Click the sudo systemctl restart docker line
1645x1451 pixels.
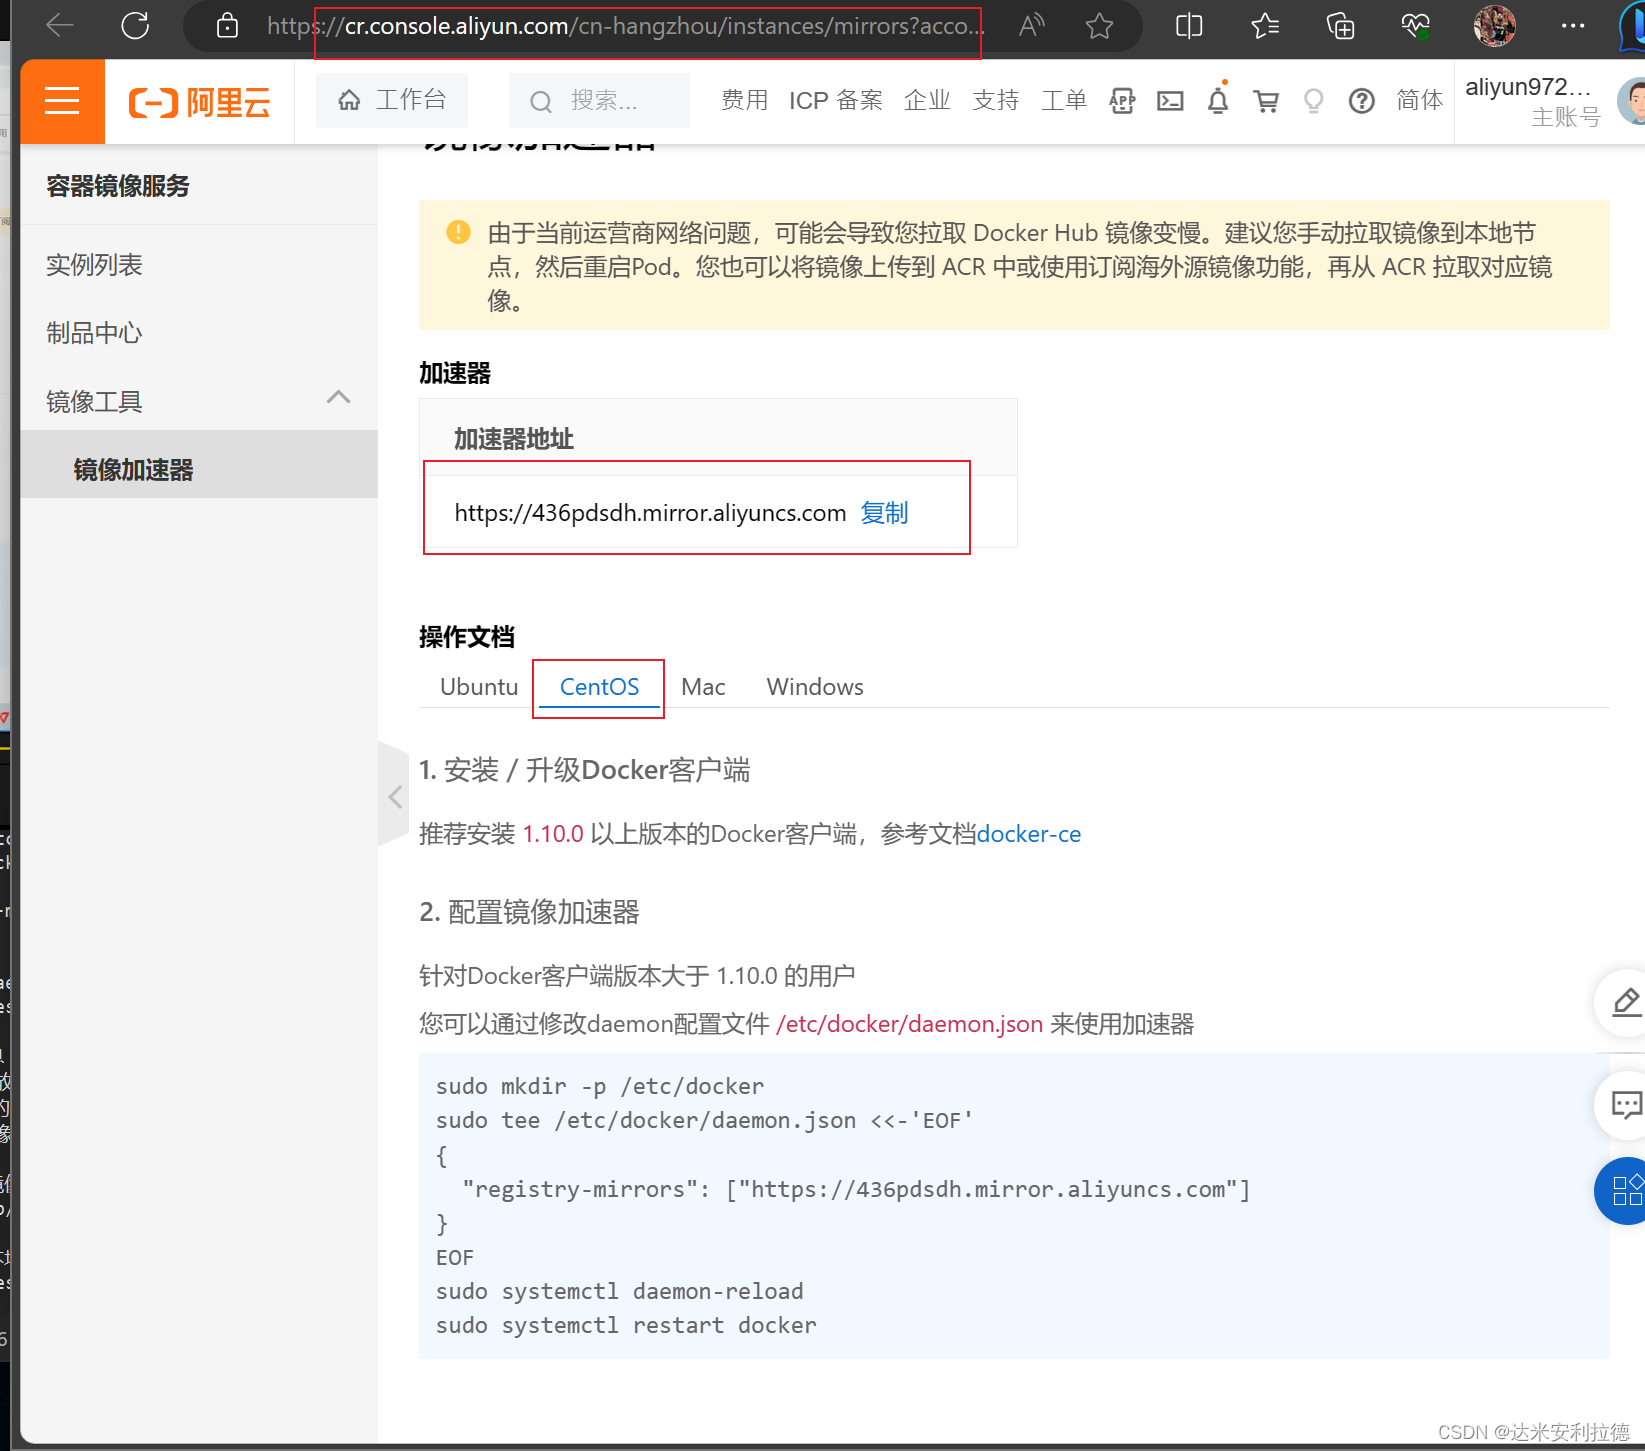click(626, 1325)
